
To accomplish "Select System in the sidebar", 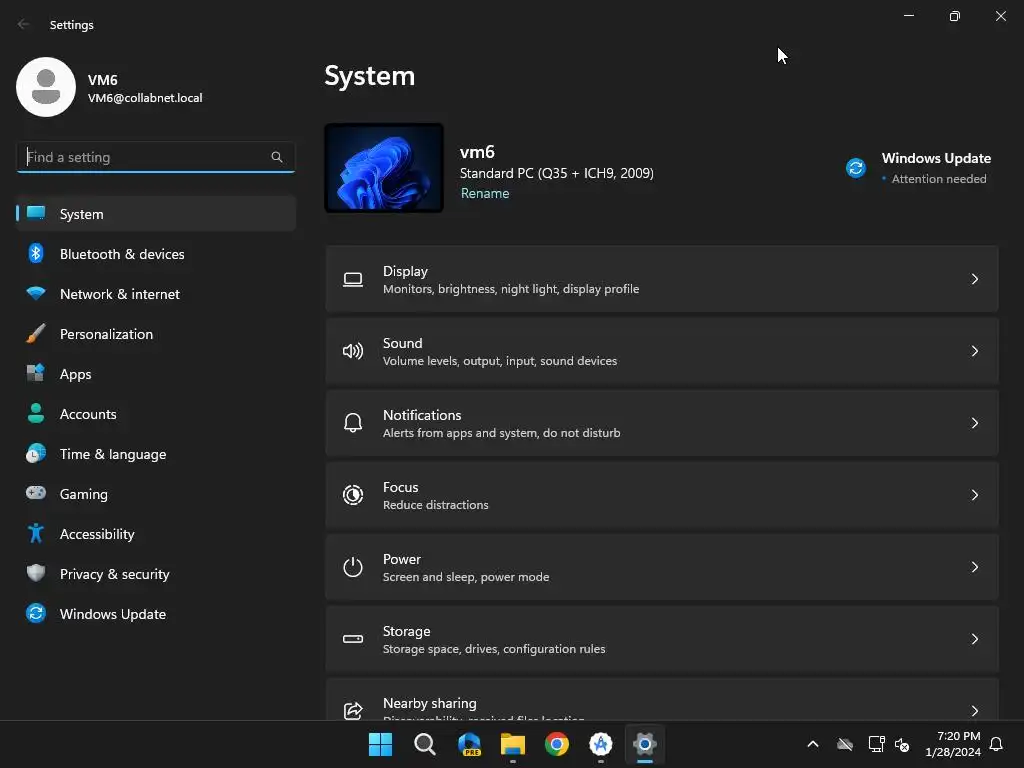I will [x=156, y=214].
